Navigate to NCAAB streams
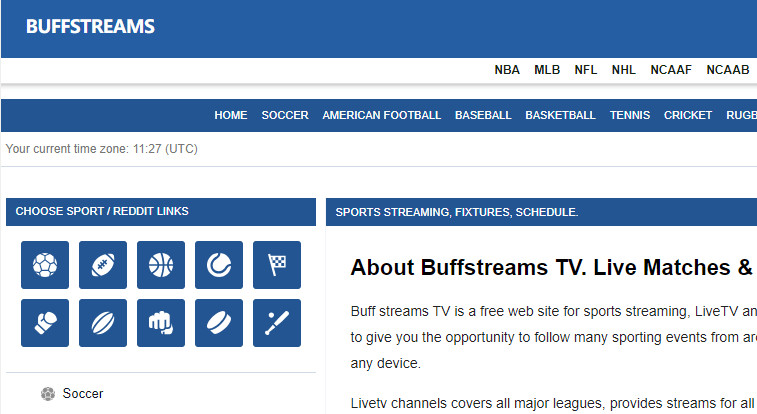This screenshot has width=757, height=414. 728,70
